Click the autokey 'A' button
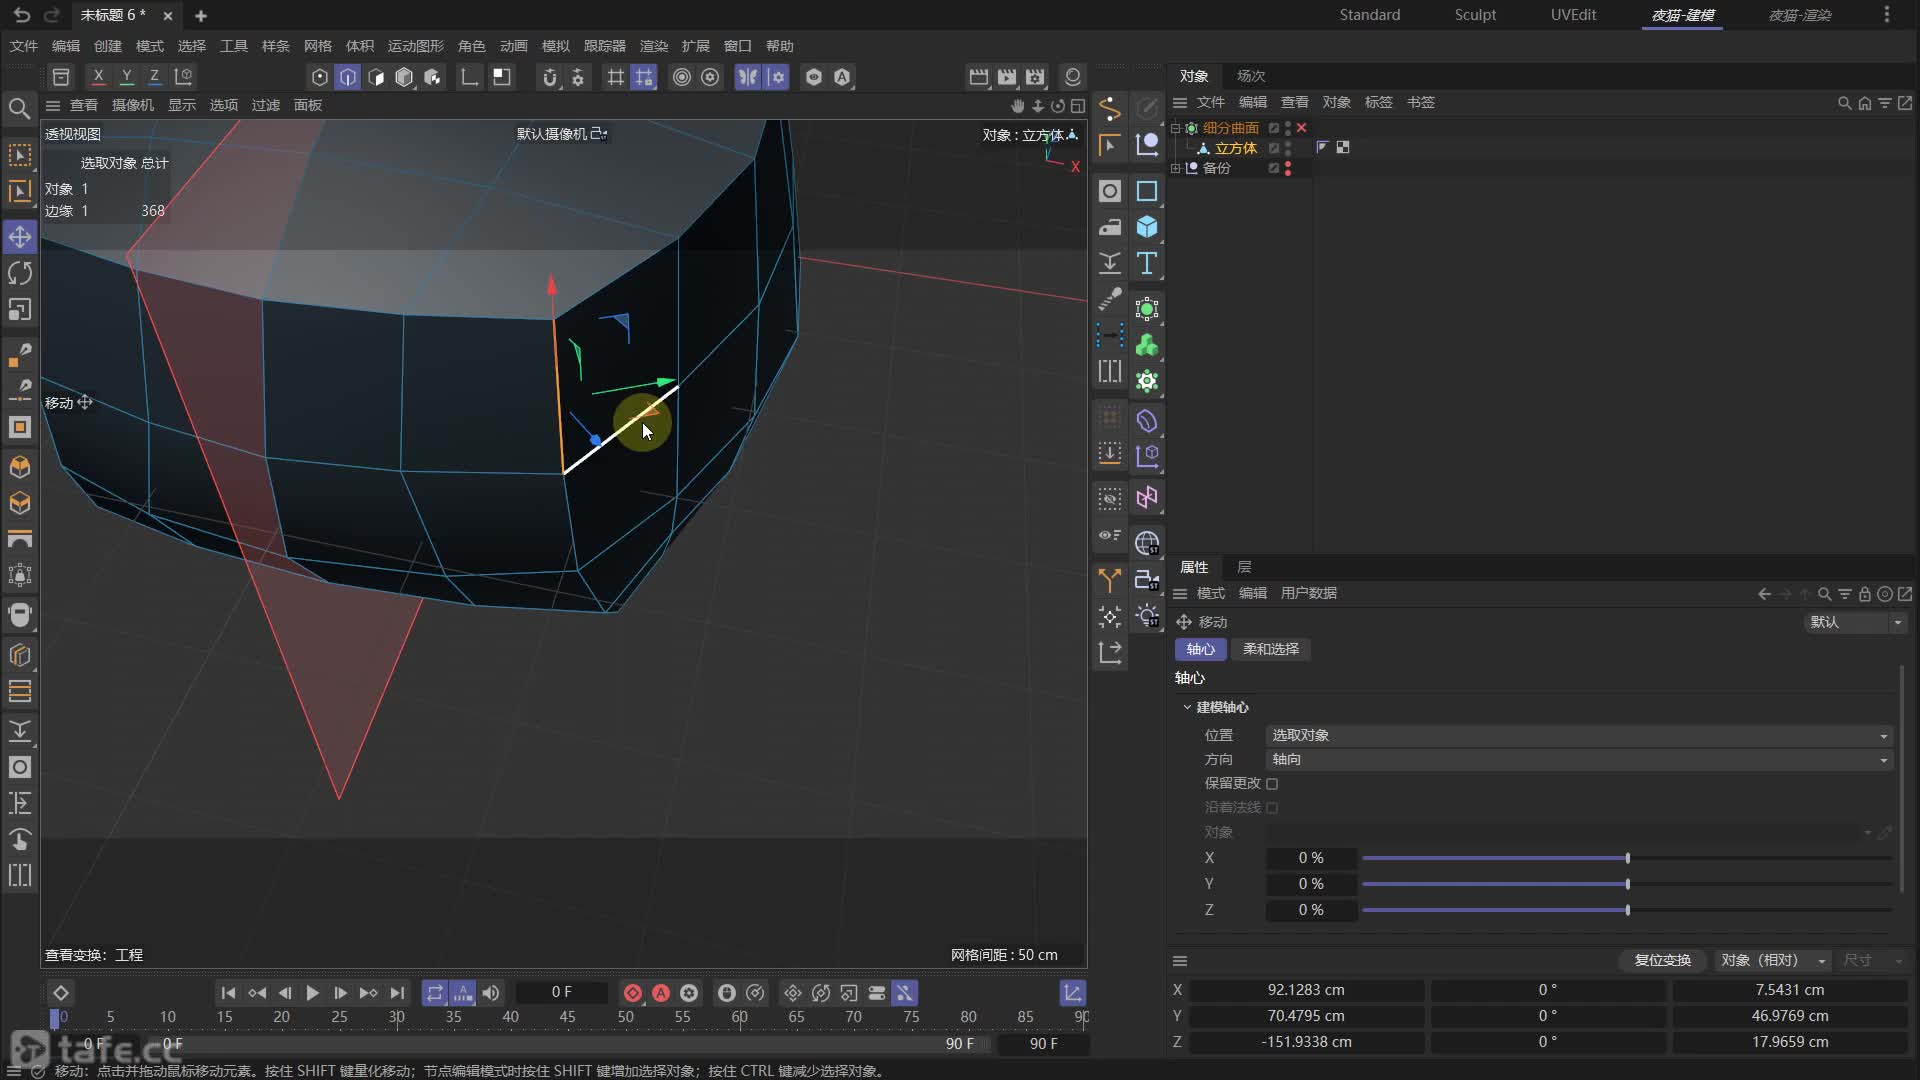1920x1080 pixels. point(661,993)
